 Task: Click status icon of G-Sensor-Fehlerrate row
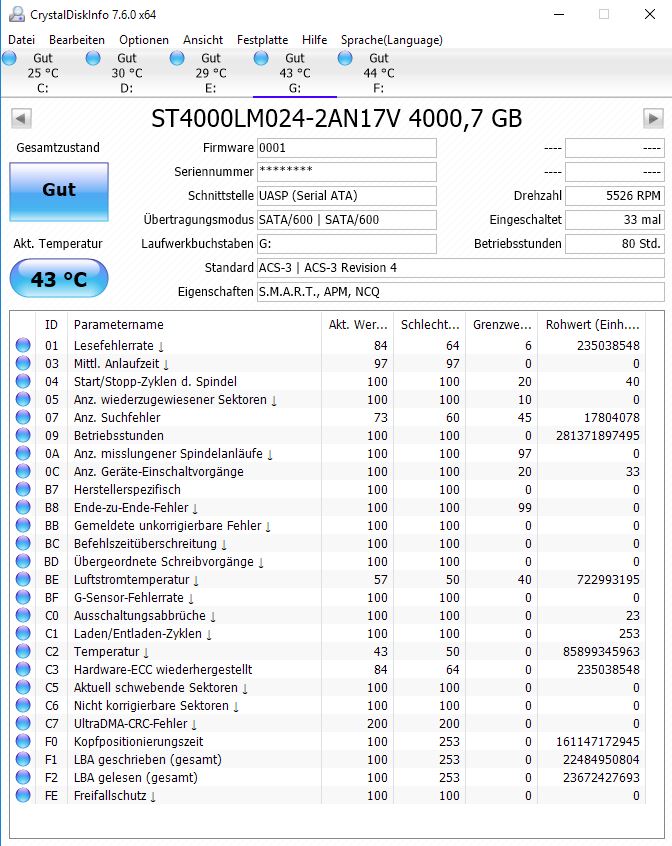23,597
